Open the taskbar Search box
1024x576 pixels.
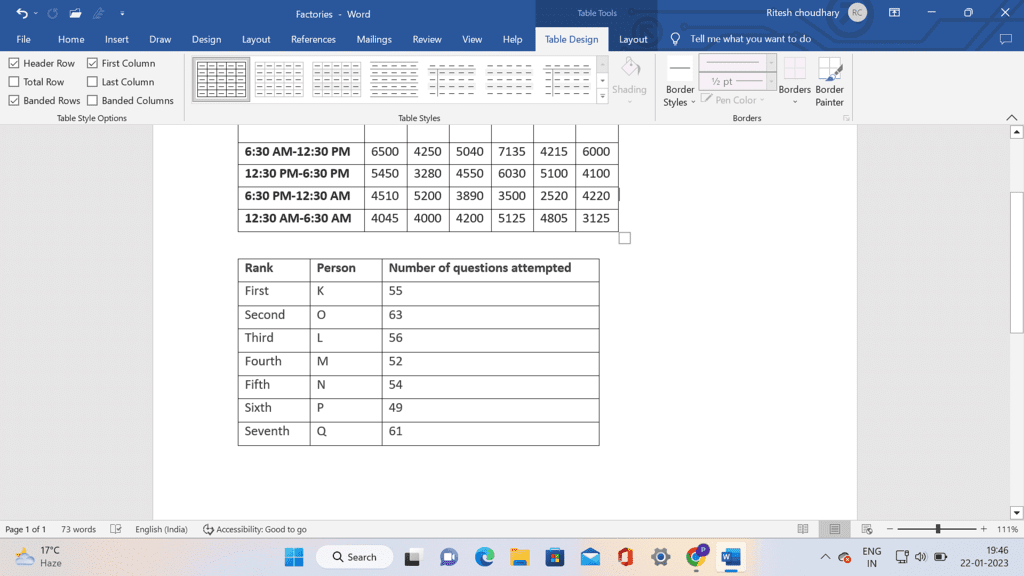(x=355, y=557)
